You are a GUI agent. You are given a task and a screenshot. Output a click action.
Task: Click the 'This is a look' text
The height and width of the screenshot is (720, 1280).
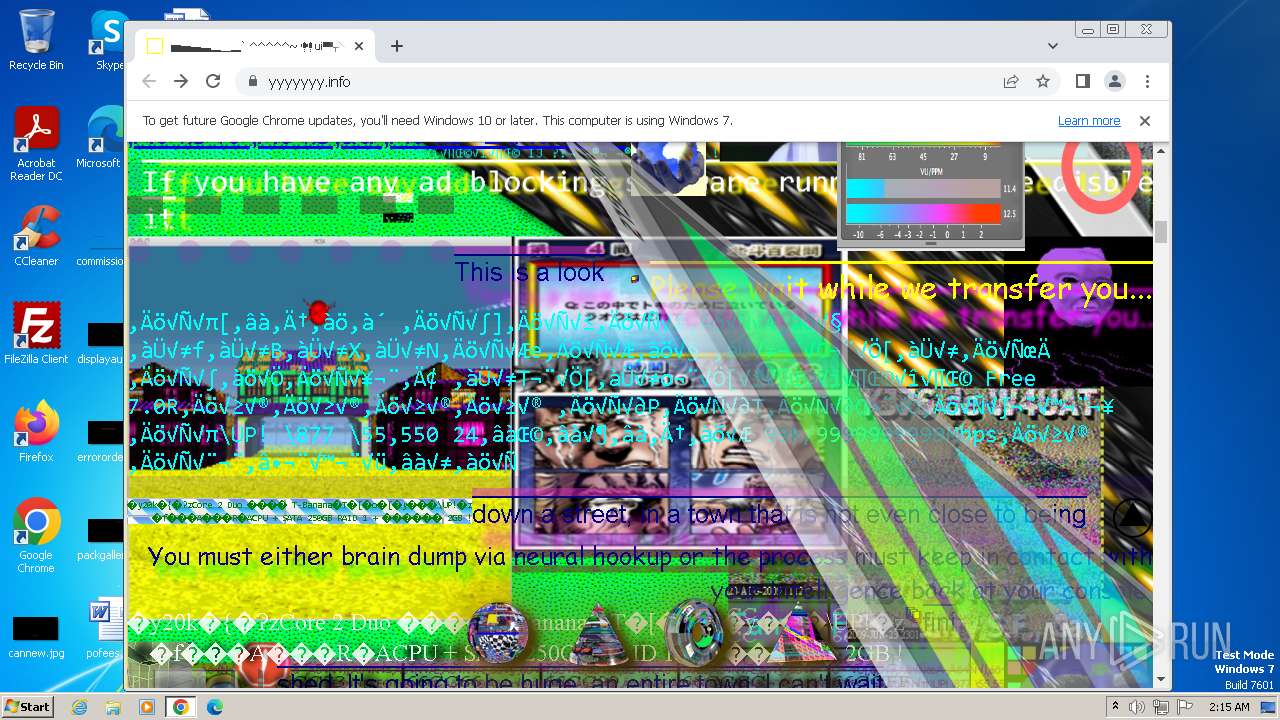pyautogui.click(x=529, y=272)
